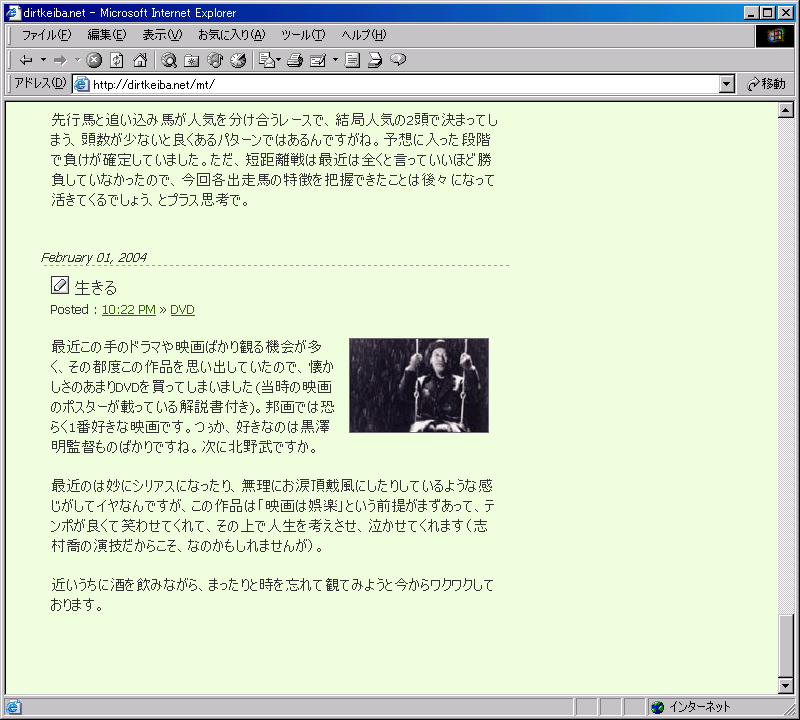Go forward with the Forward arrow
800x720 pixels.
(x=60, y=60)
